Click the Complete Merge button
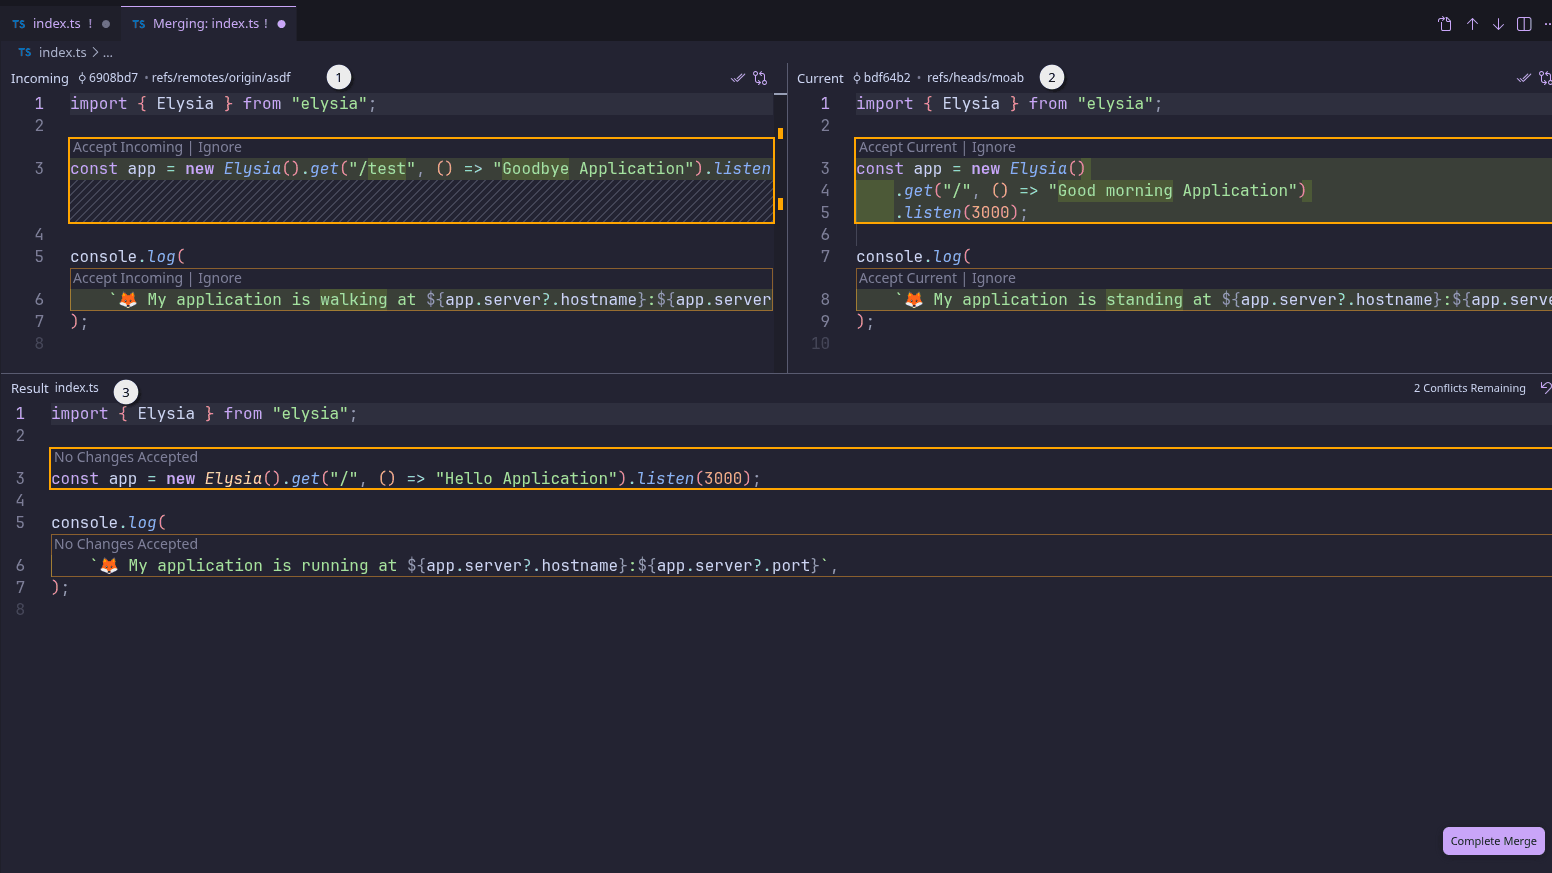Image resolution: width=1552 pixels, height=873 pixels. [1494, 841]
